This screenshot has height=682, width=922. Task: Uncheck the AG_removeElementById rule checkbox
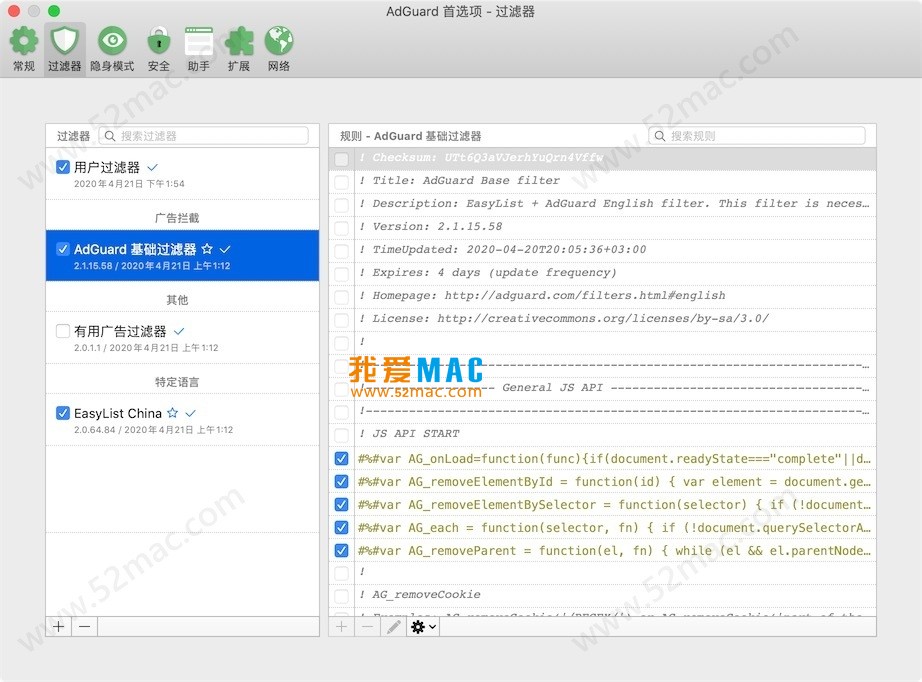[x=341, y=482]
